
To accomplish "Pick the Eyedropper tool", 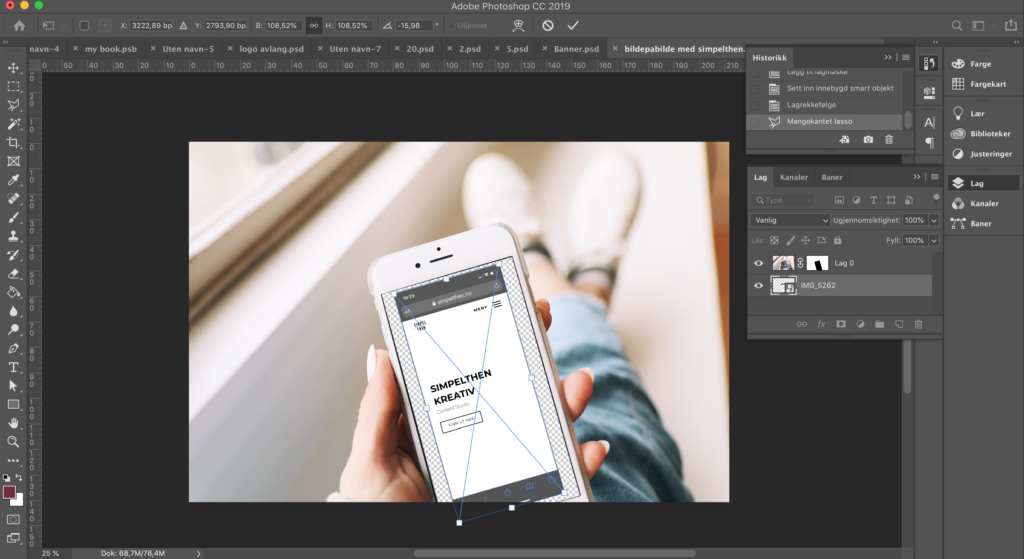I will tap(14, 181).
